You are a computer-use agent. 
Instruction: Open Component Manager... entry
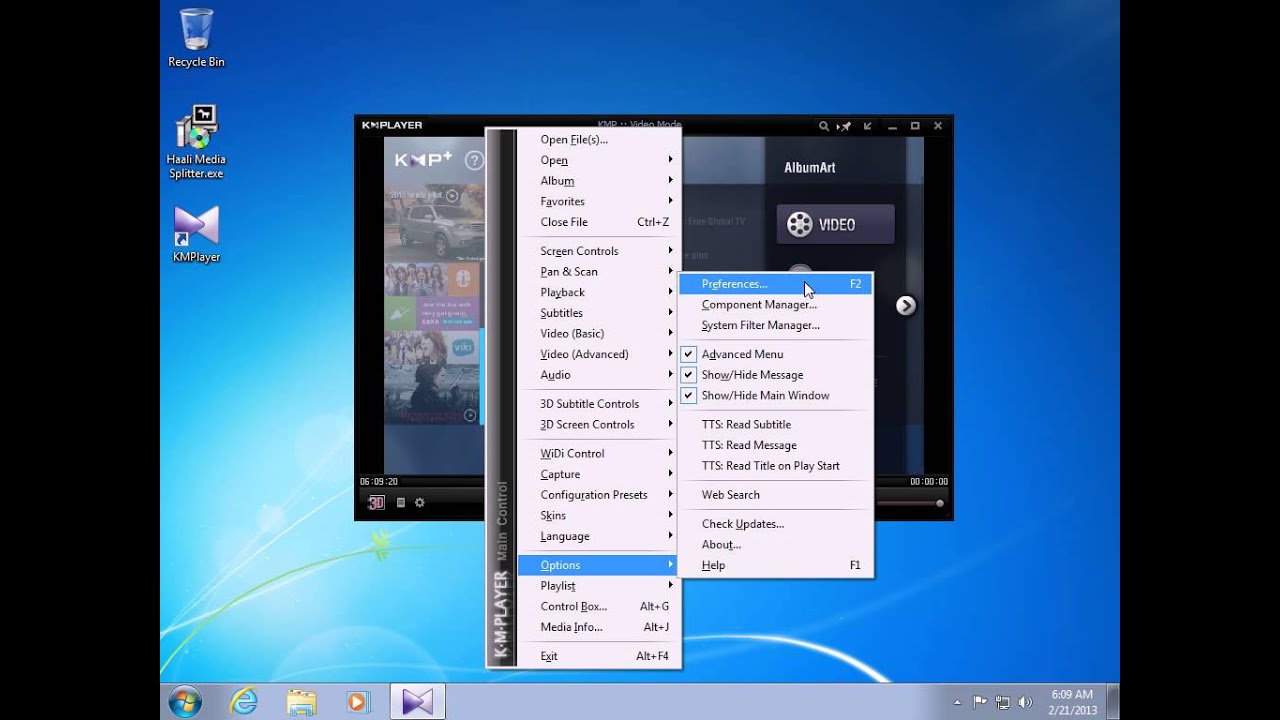pyautogui.click(x=775, y=305)
